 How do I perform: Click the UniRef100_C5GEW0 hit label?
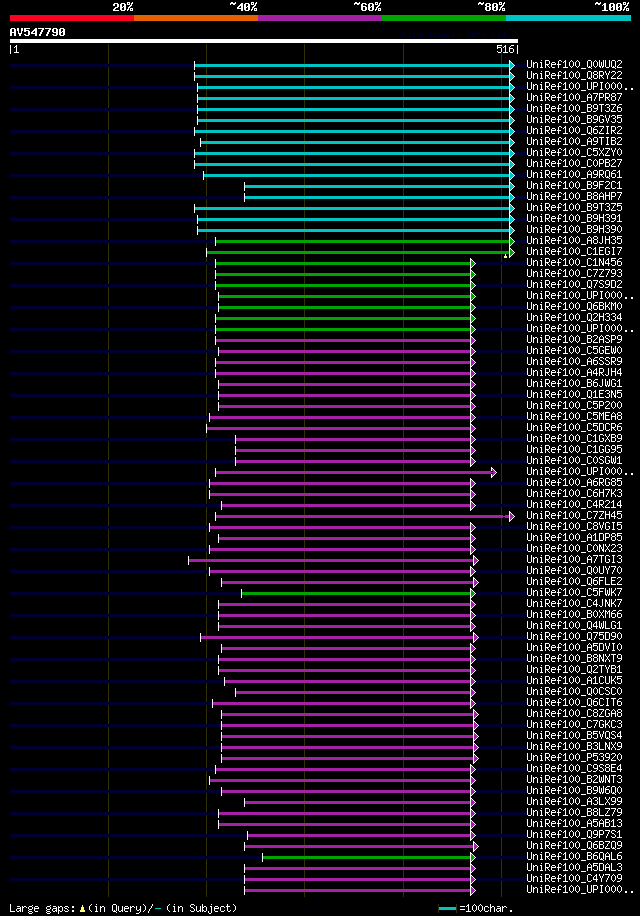point(574,351)
